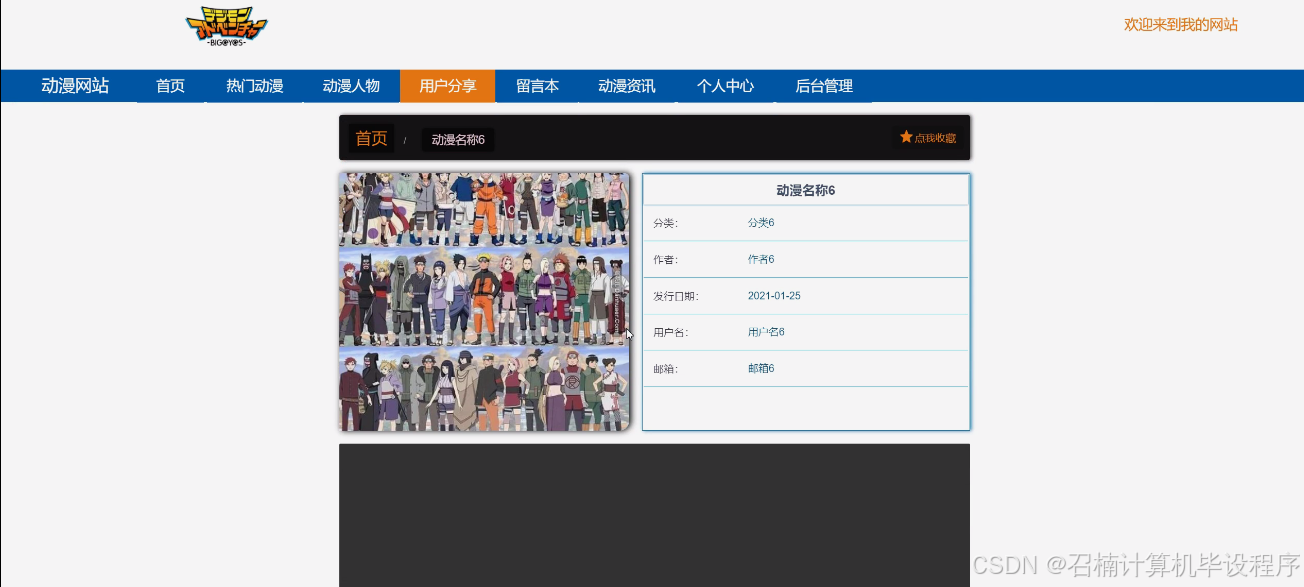Click the 2021-01-25 release date
1304x587 pixels.
(774, 296)
